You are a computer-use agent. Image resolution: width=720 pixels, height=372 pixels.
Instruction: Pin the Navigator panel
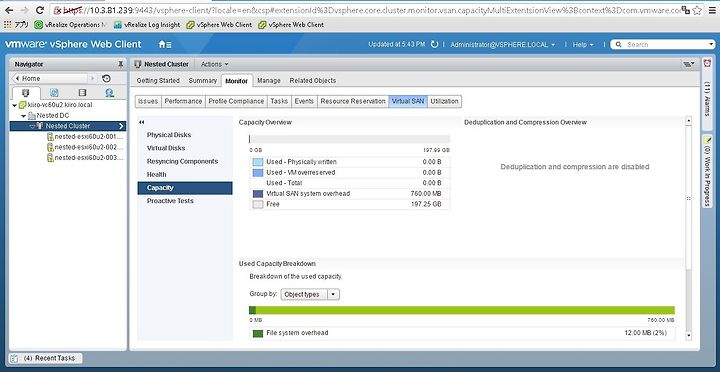pos(120,64)
